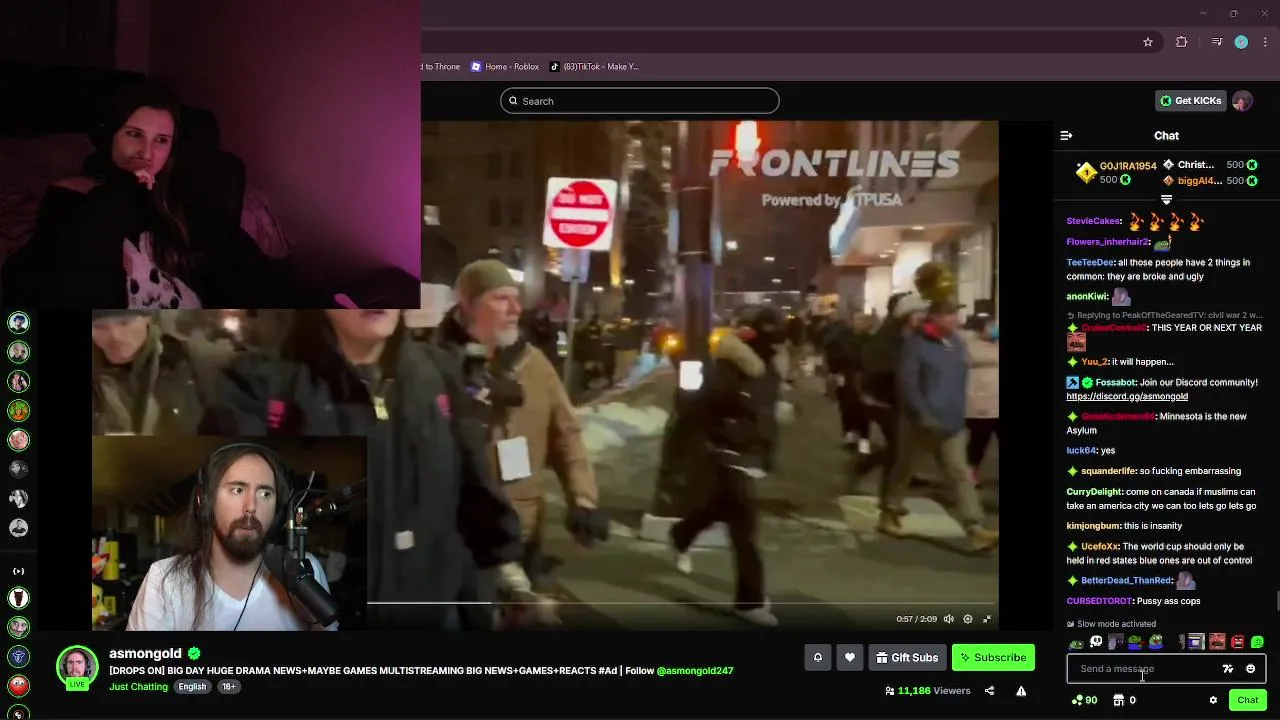The height and width of the screenshot is (720, 1280).
Task: Open the 7TV emote menu
Action: point(1228,669)
